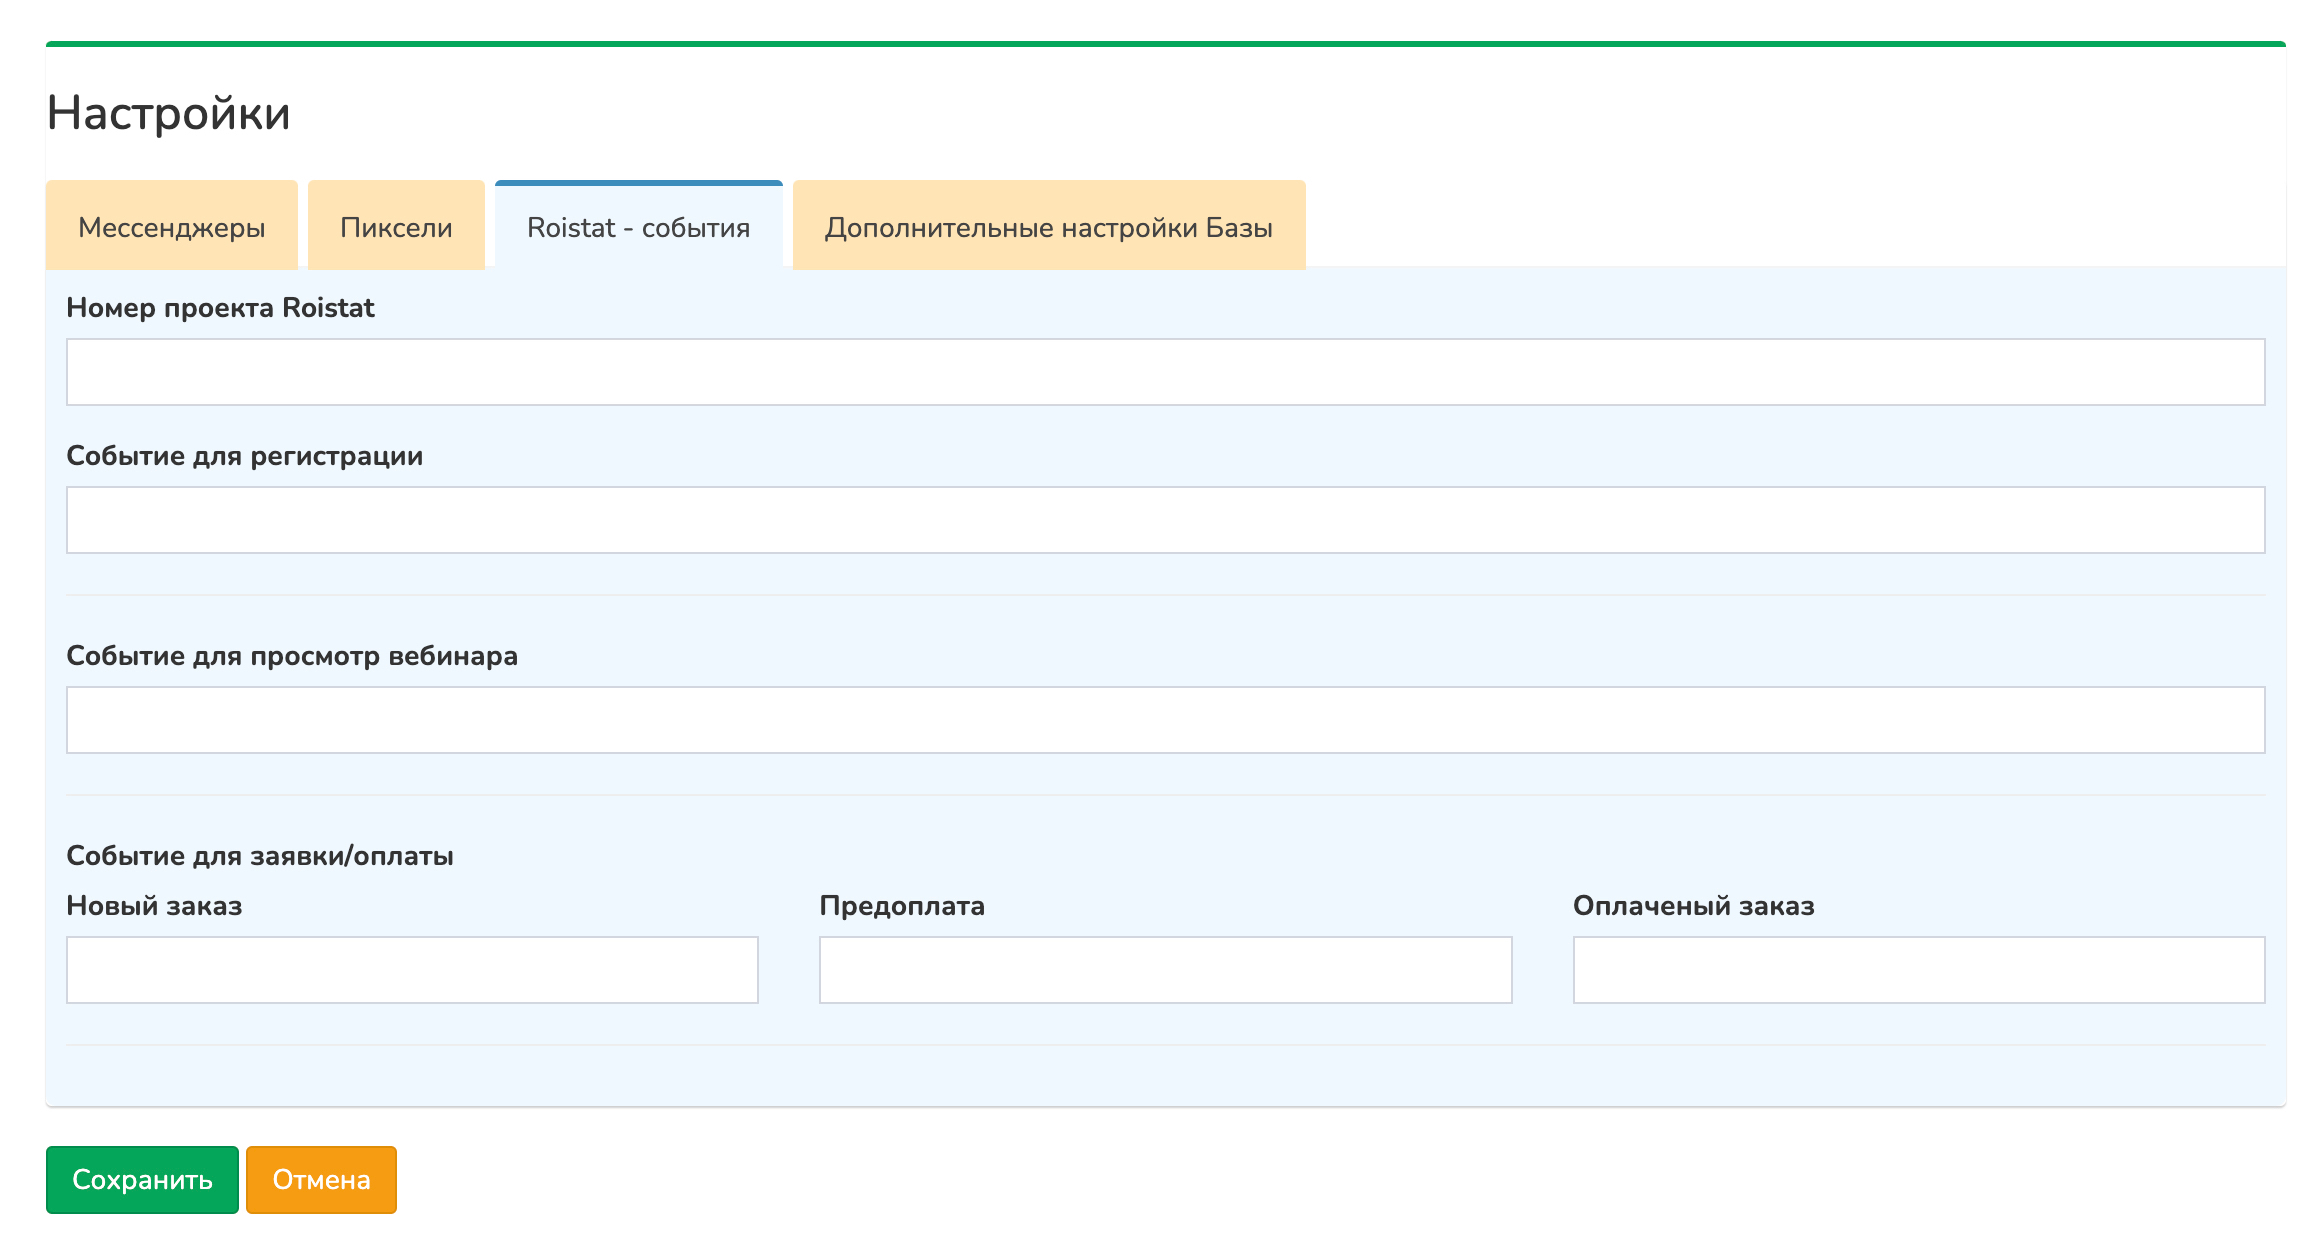Click the Событие для регистрации label
The width and height of the screenshot is (2310, 1252).
point(244,456)
